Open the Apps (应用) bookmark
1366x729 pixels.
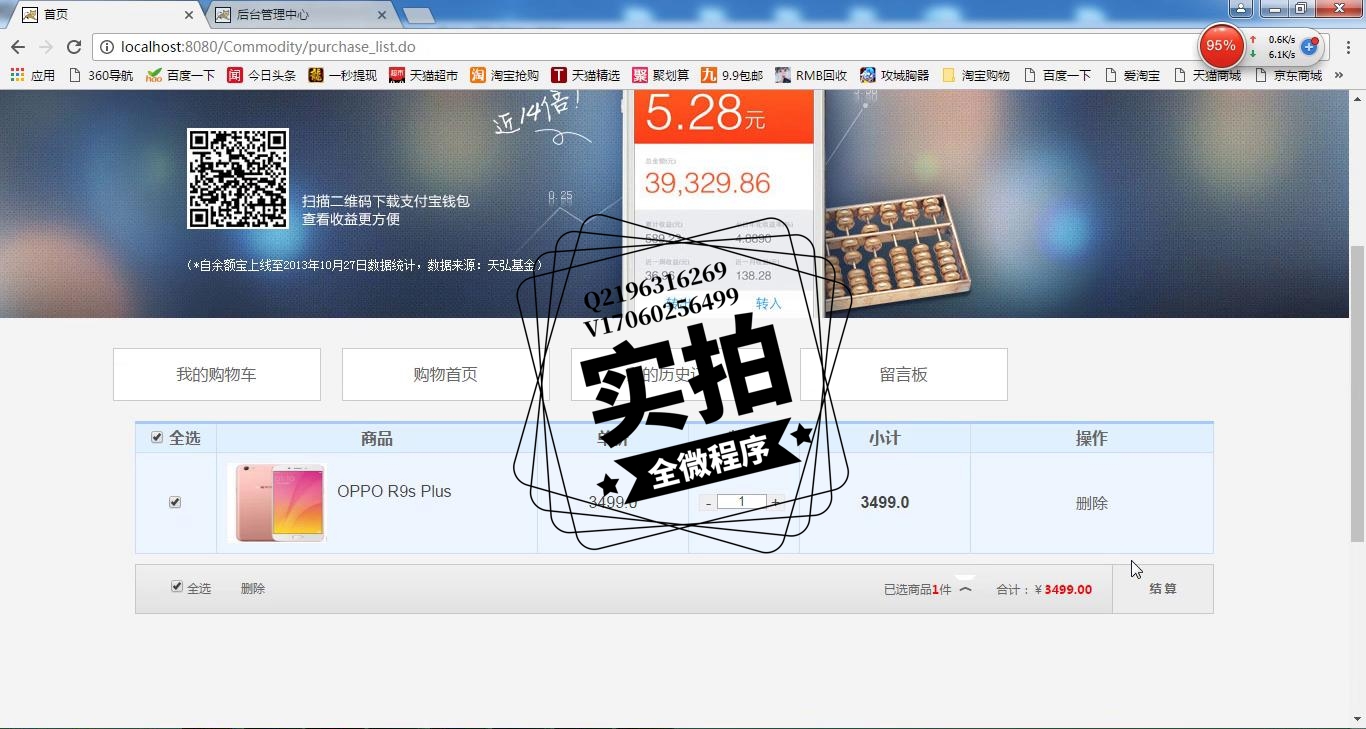point(33,75)
